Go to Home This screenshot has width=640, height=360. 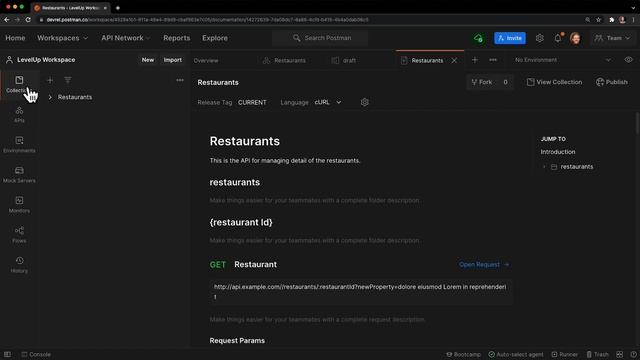tap(15, 38)
